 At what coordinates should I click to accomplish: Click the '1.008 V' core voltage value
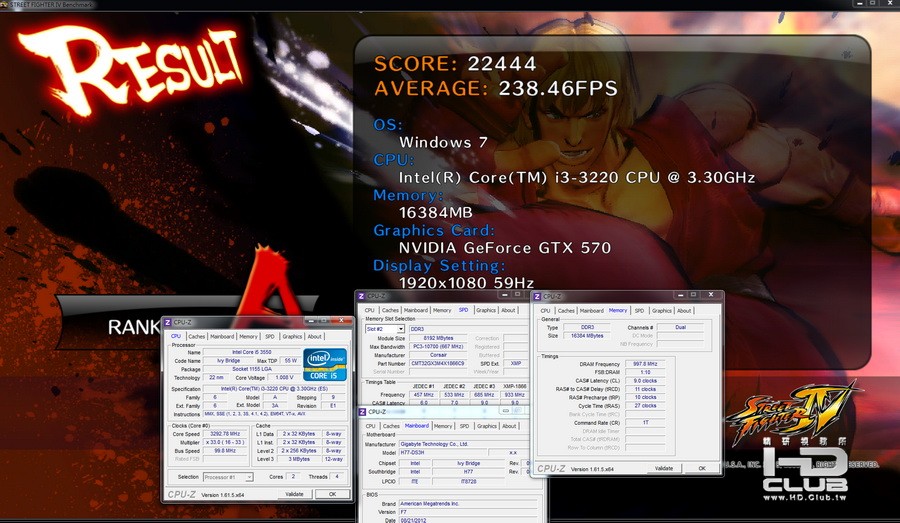click(x=284, y=377)
